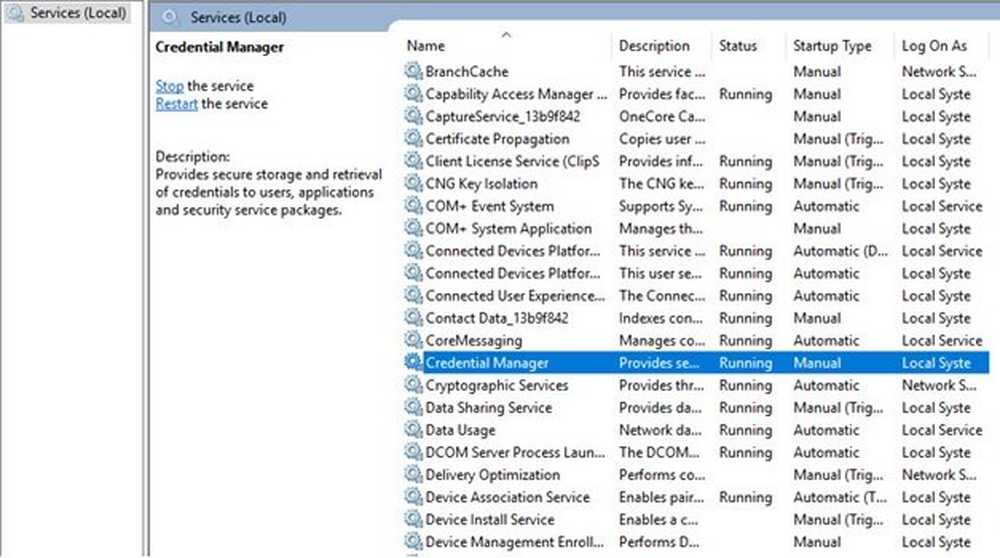Select the Capability Access Manager service name
Screen dimensions: 1000x558
click(x=516, y=94)
